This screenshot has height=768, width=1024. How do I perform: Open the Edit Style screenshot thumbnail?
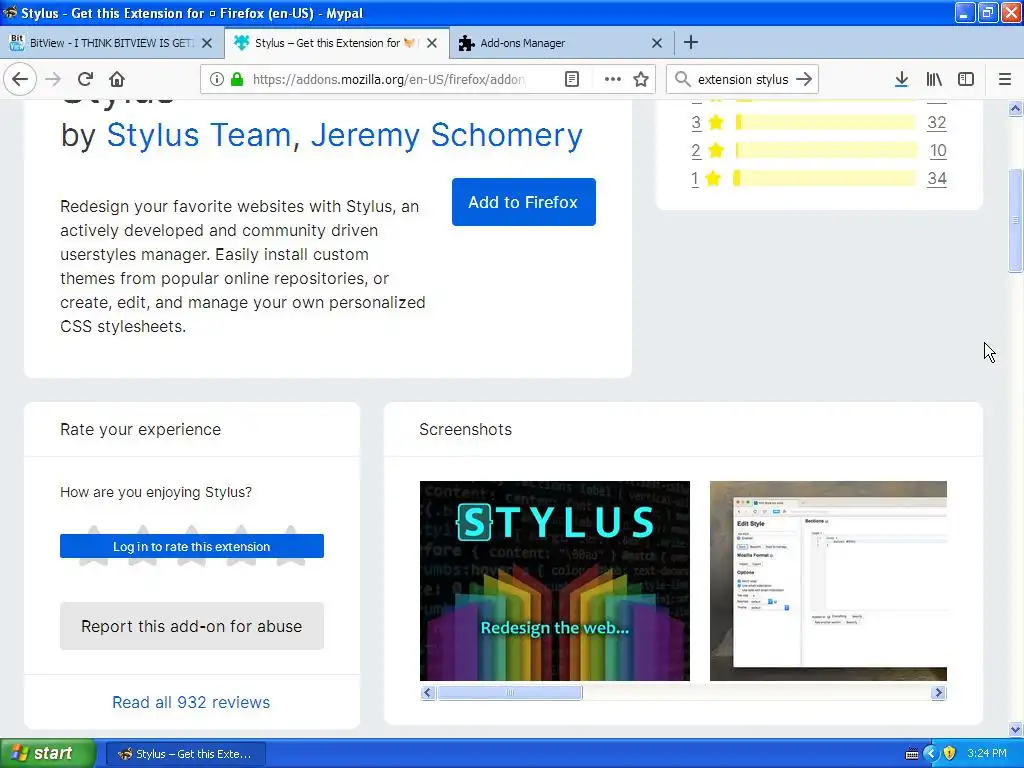point(828,581)
